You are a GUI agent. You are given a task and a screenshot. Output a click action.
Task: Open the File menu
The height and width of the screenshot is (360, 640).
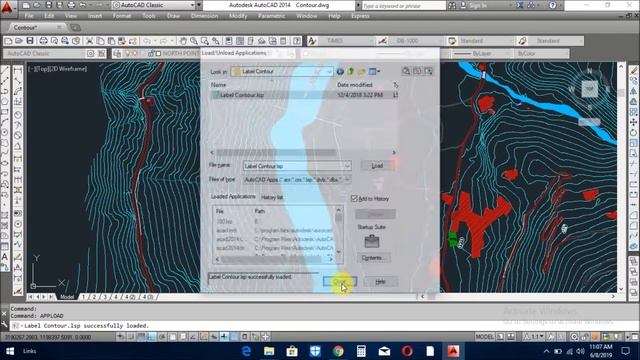[x=29, y=16]
